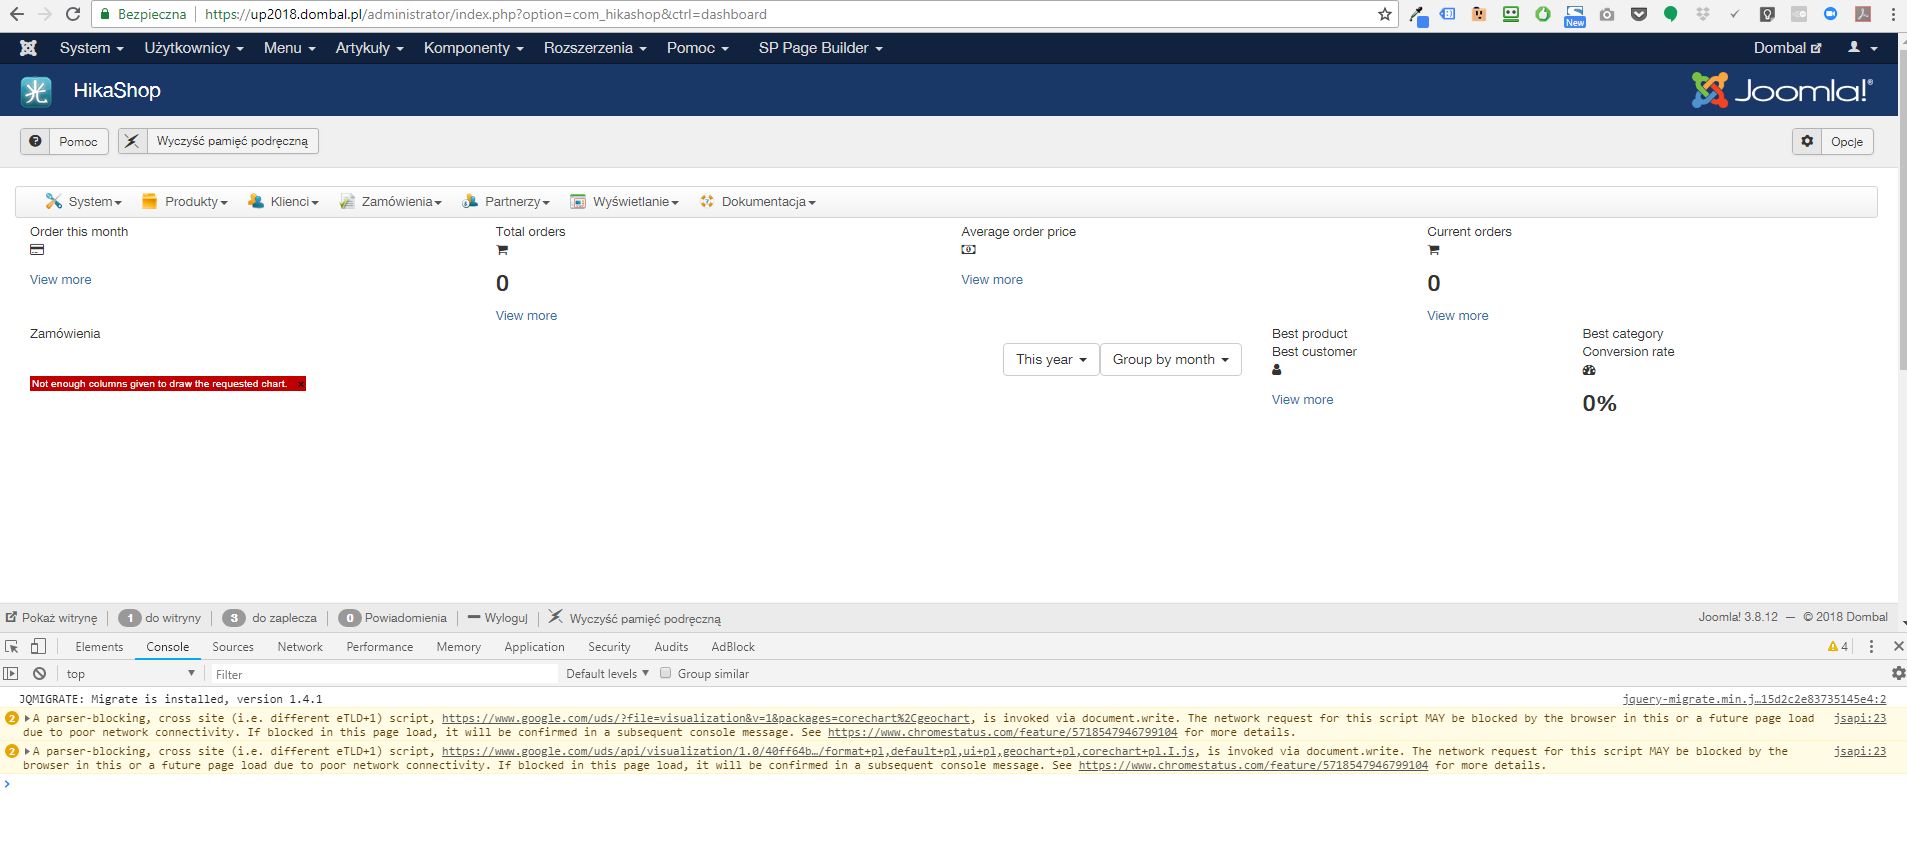This screenshot has height=851, width=1907.
Task: Expand the HikaShop Zamówienia menu
Action: [390, 202]
